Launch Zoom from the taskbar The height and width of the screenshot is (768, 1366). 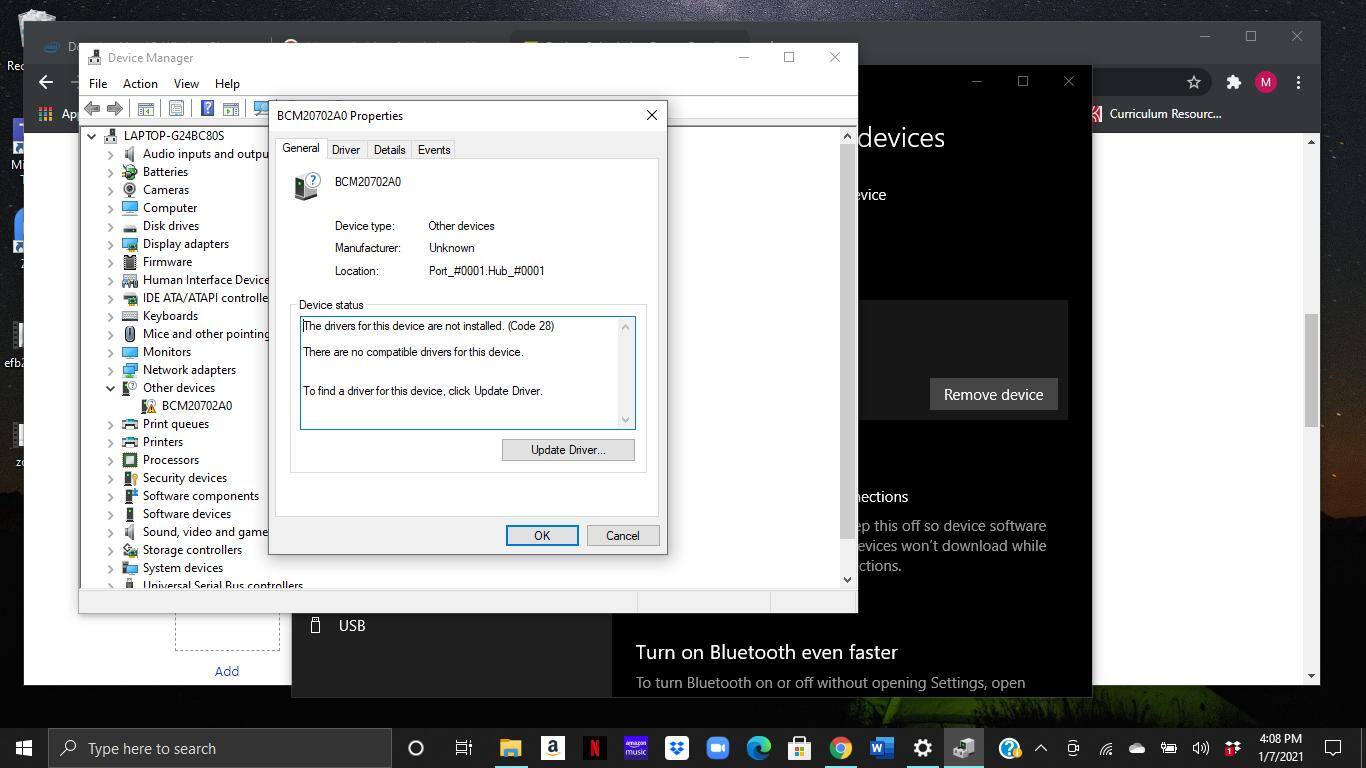click(717, 748)
